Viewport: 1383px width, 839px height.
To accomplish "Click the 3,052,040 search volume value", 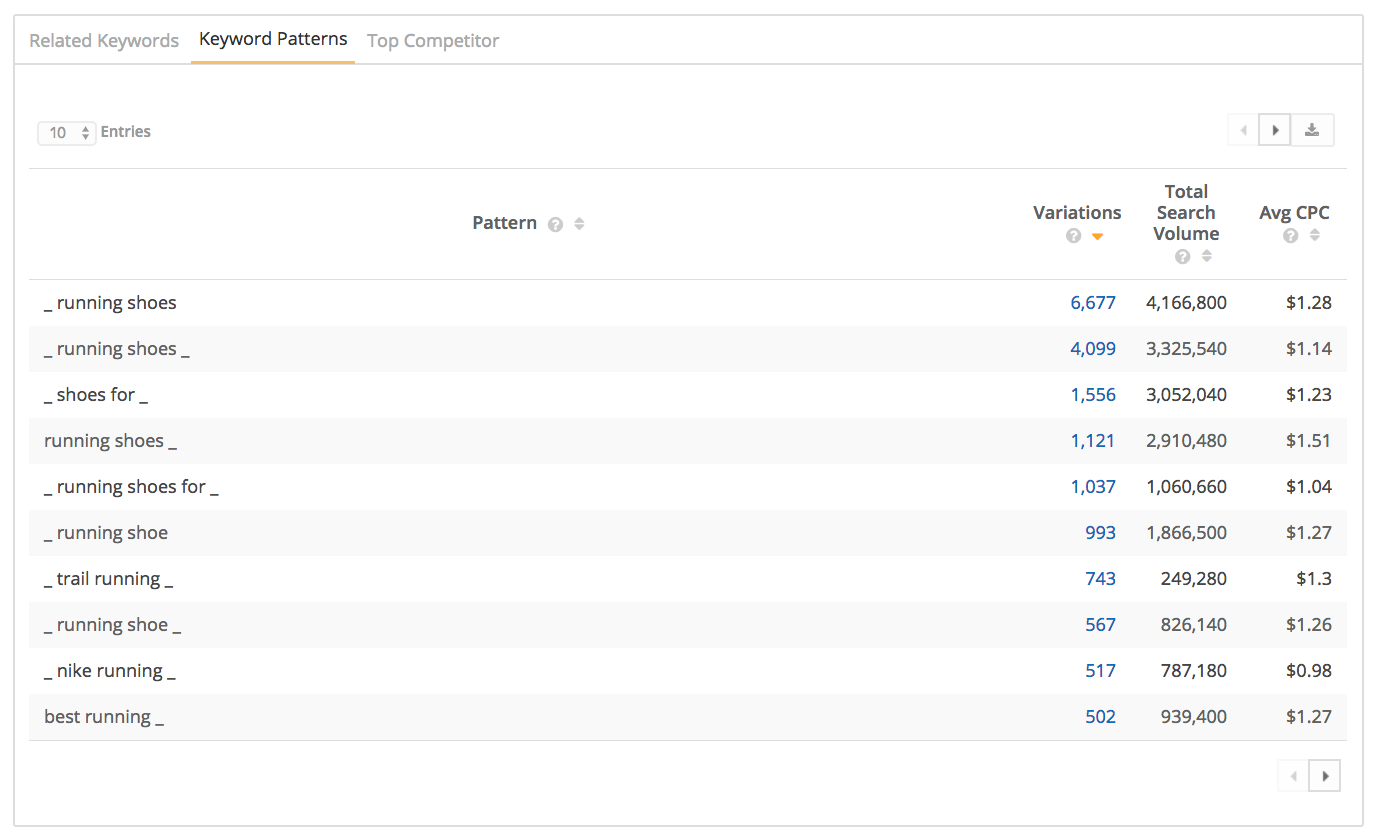I will click(x=1186, y=395).
